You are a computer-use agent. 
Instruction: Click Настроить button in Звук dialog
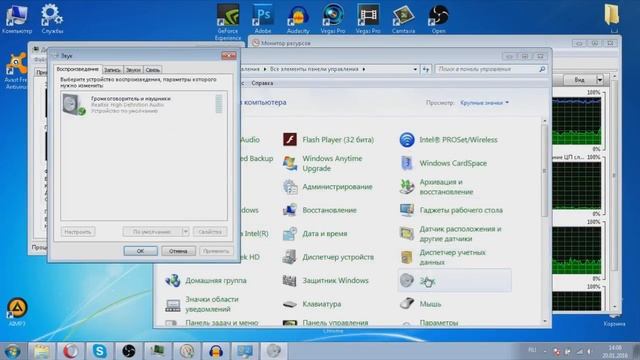click(78, 232)
